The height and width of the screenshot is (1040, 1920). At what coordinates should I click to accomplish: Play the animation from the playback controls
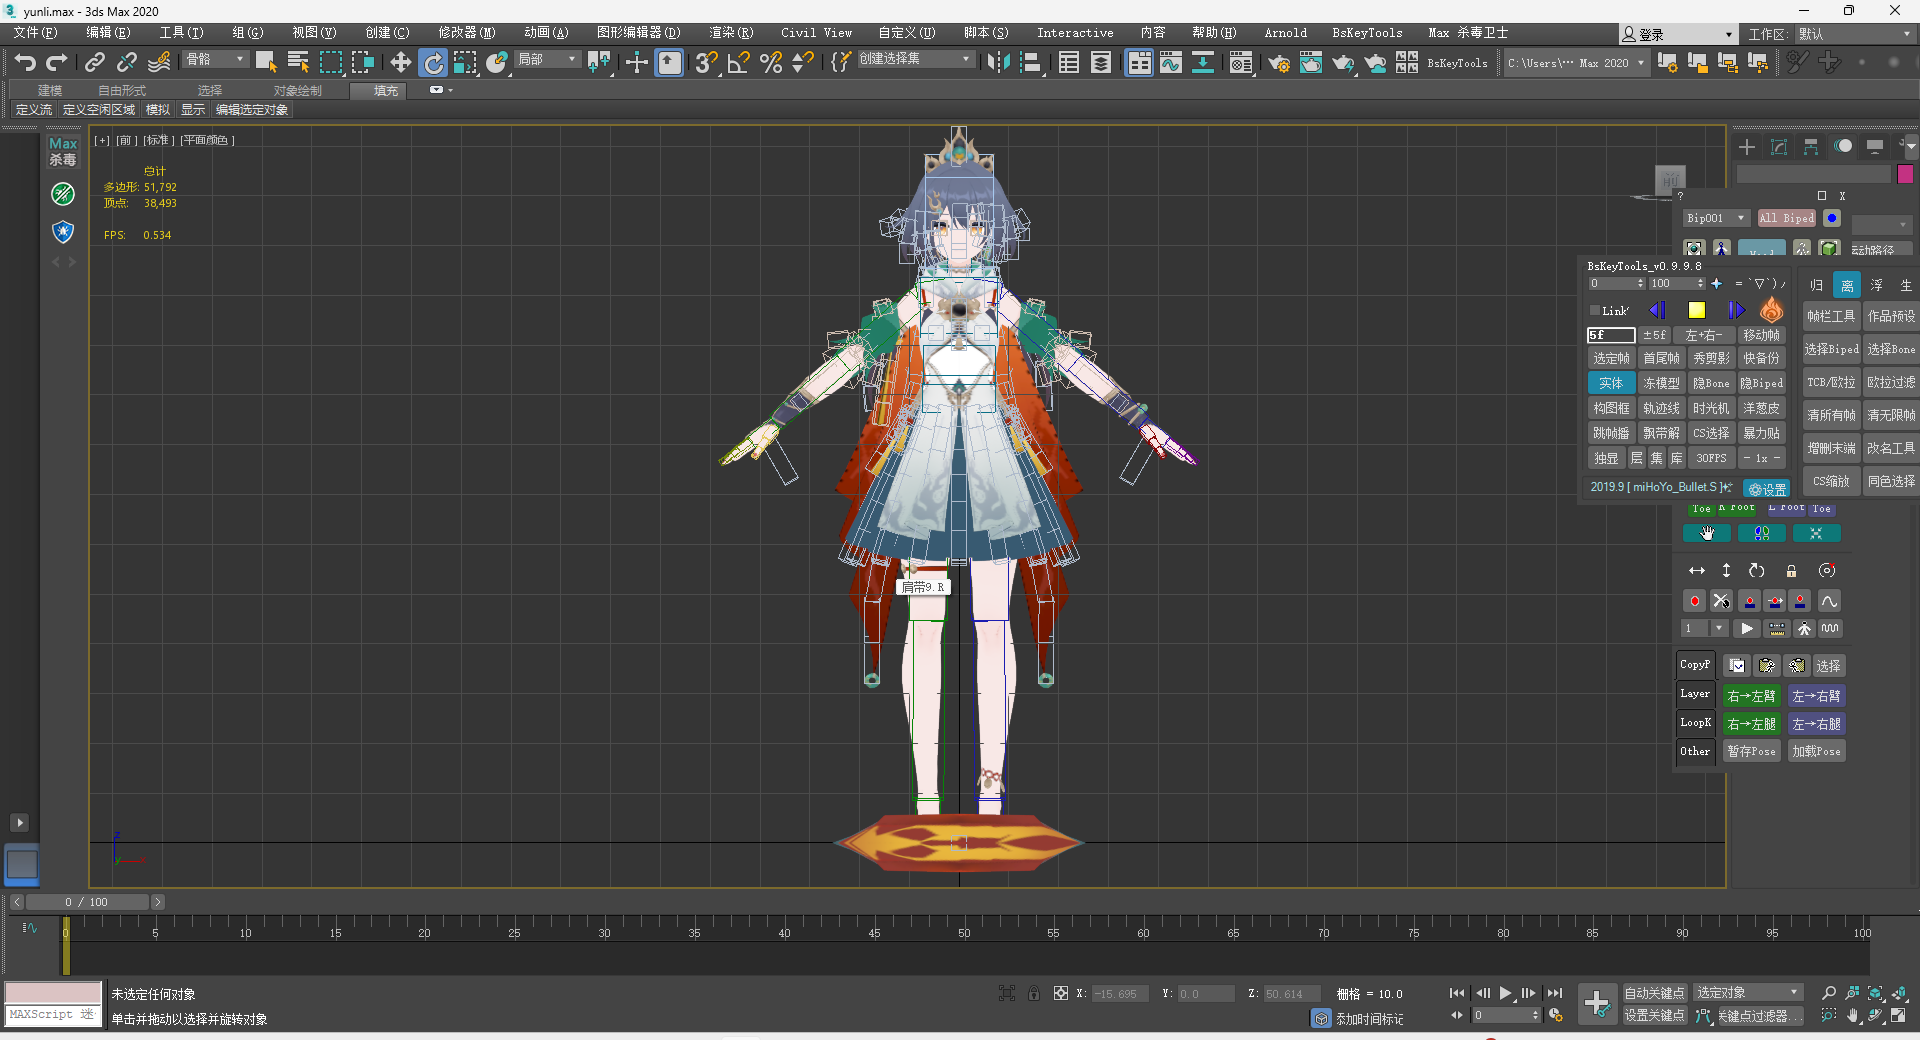pos(1505,994)
